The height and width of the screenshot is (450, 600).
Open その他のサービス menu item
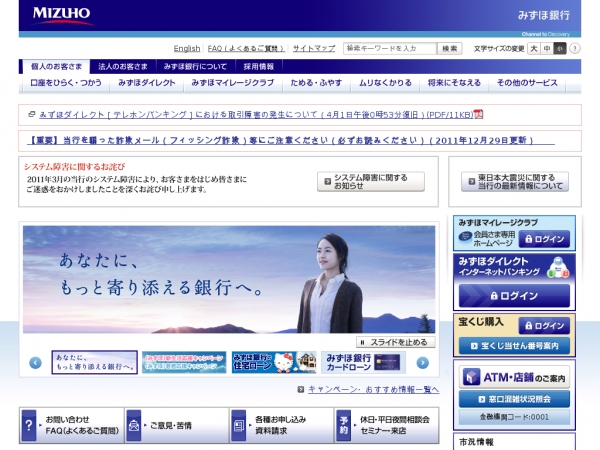tap(527, 83)
